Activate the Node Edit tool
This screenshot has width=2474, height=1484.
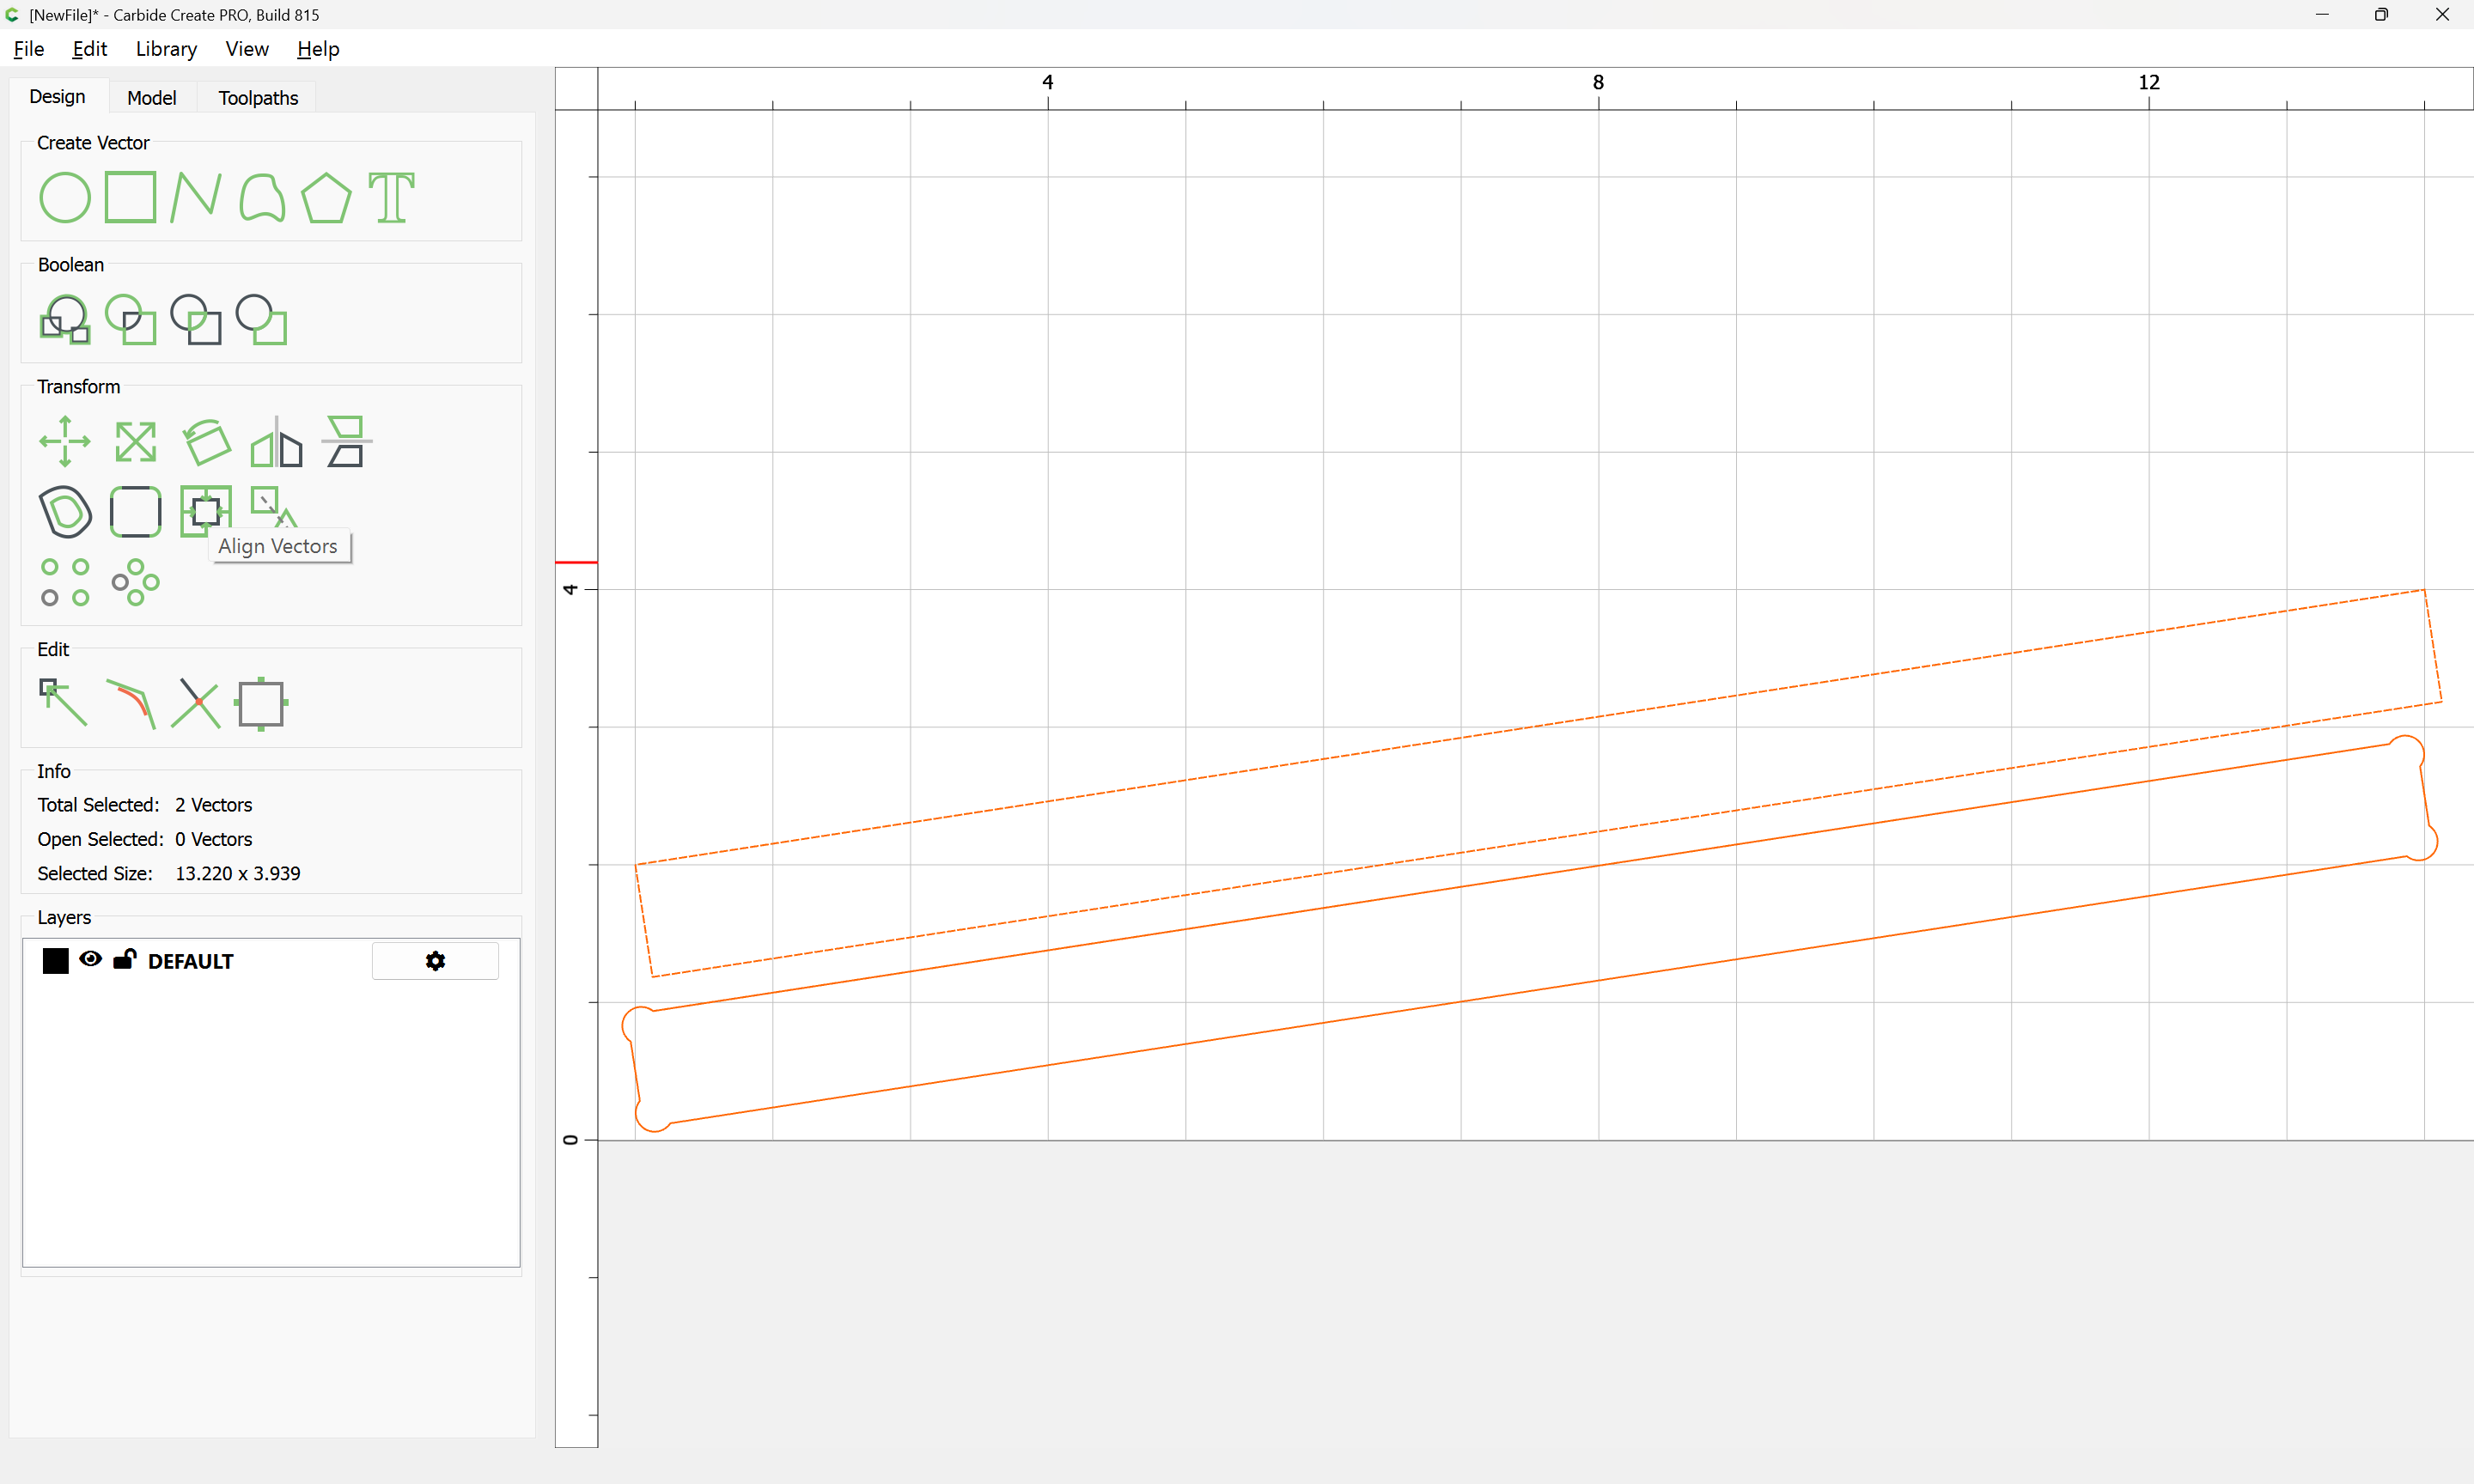[63, 702]
